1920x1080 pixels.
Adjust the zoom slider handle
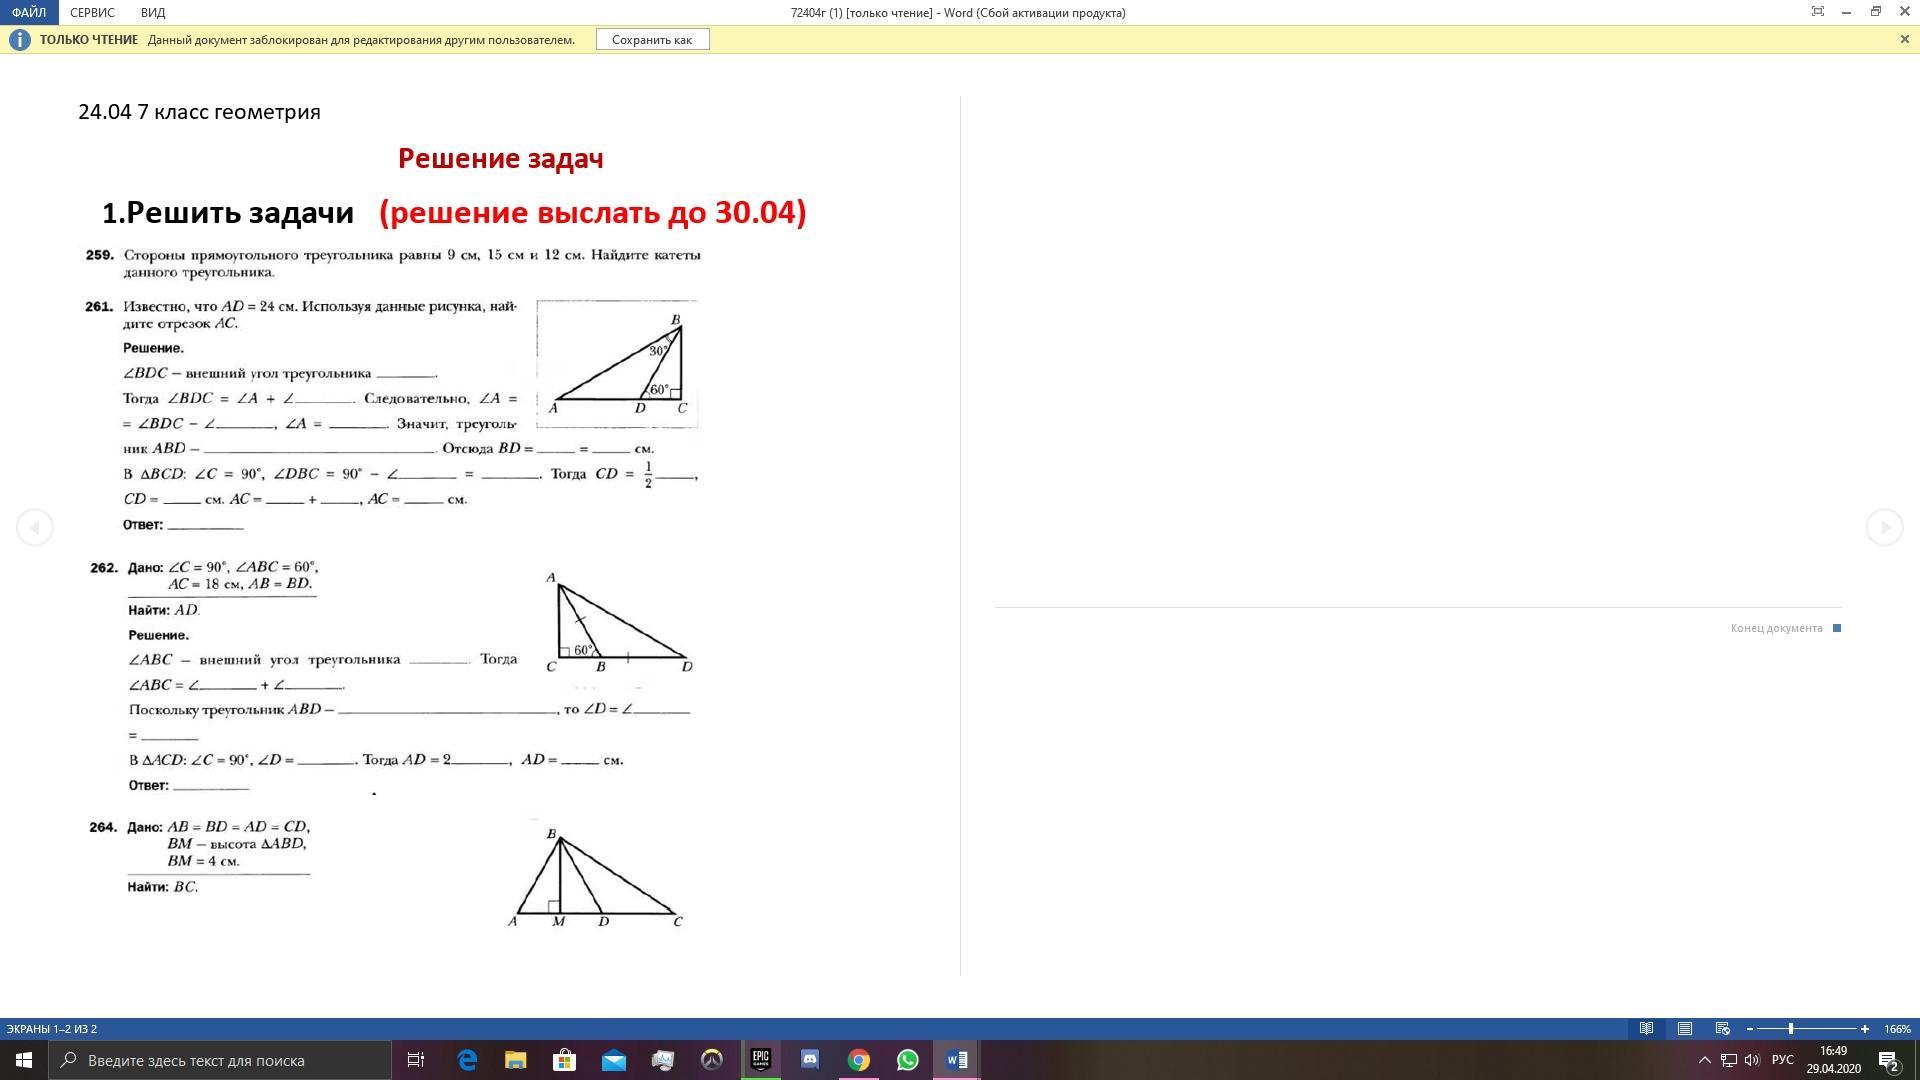click(x=1791, y=1029)
